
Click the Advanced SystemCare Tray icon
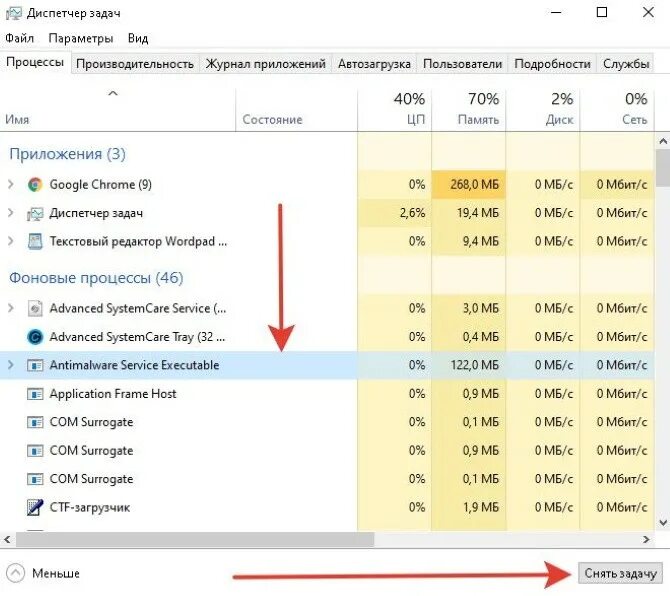35,337
